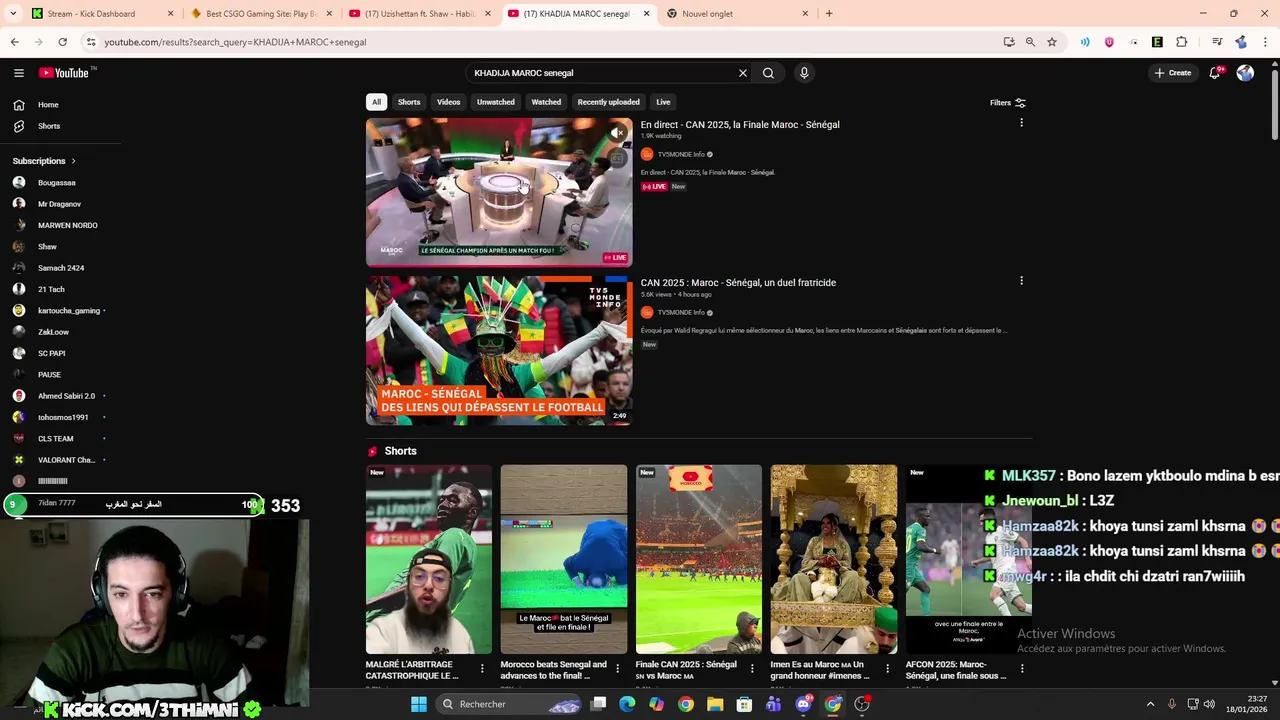Select the Recently uploaded filter chip
Viewport: 1280px width, 720px height.
(608, 102)
